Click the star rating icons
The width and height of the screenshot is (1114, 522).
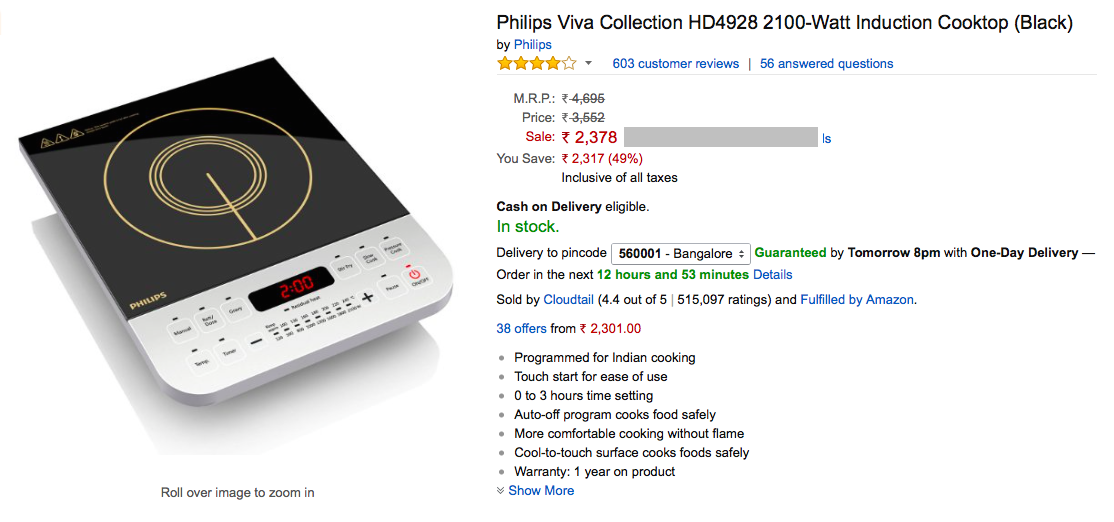537,64
